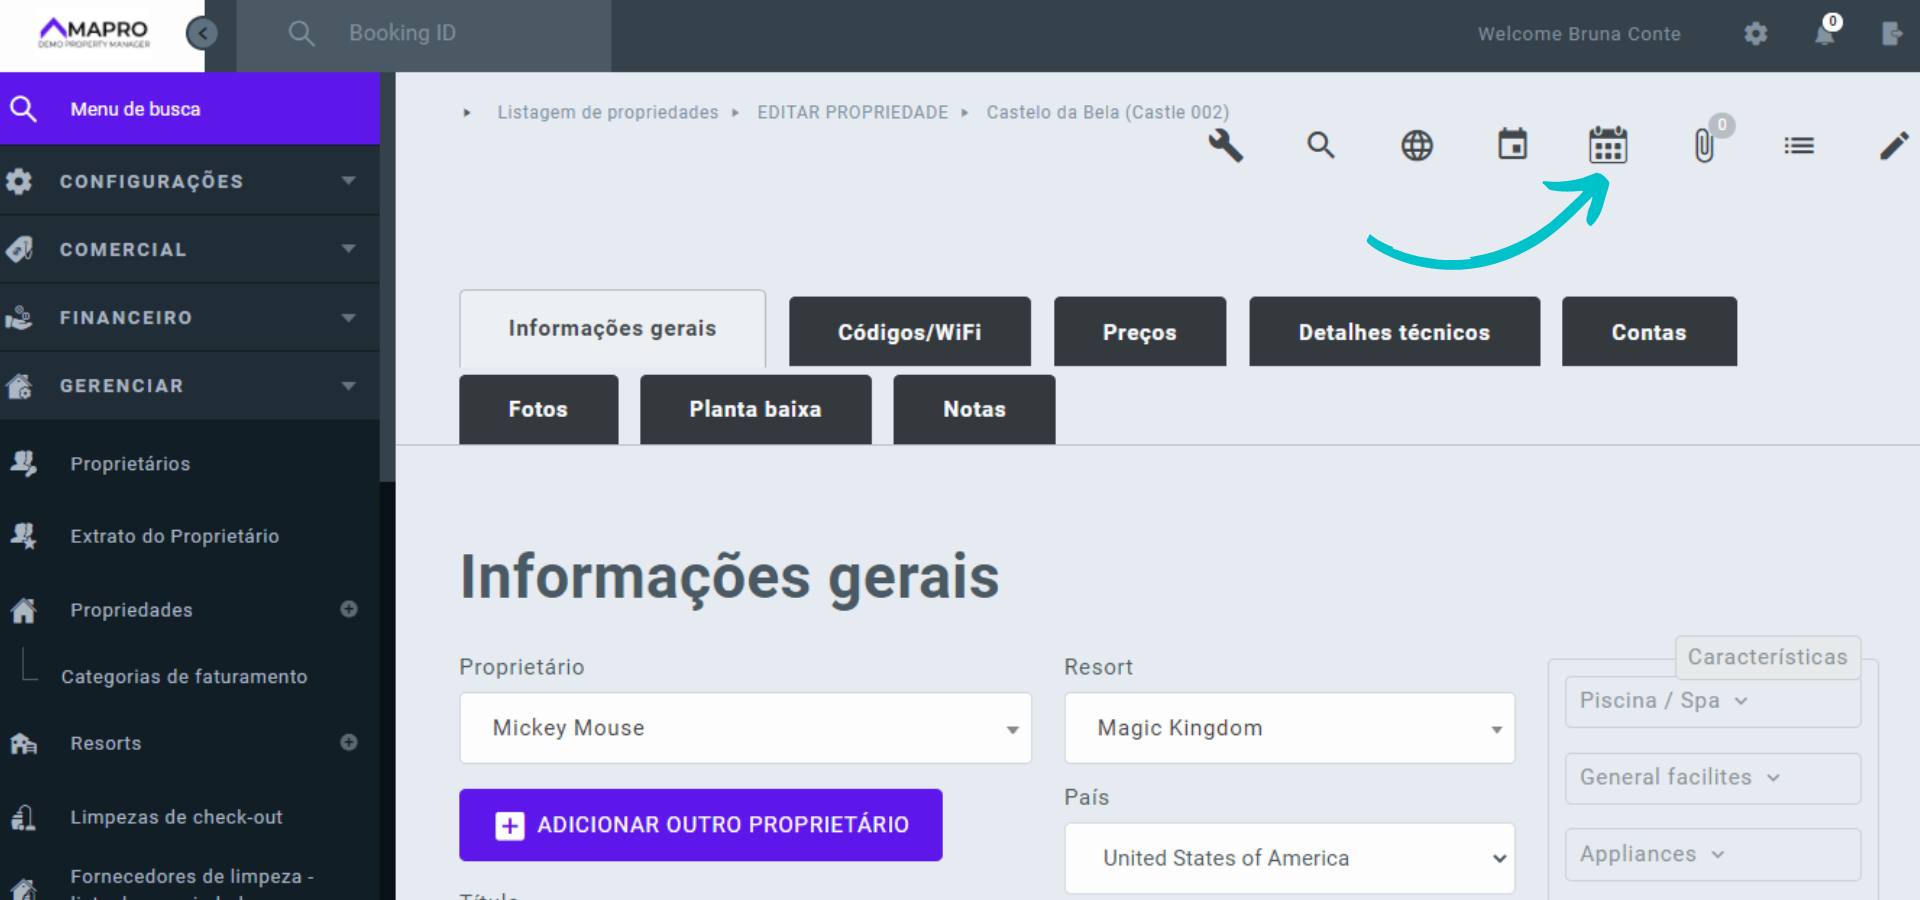1920x900 pixels.
Task: Click the availability calendar icon under the arrow
Action: click(x=1606, y=146)
